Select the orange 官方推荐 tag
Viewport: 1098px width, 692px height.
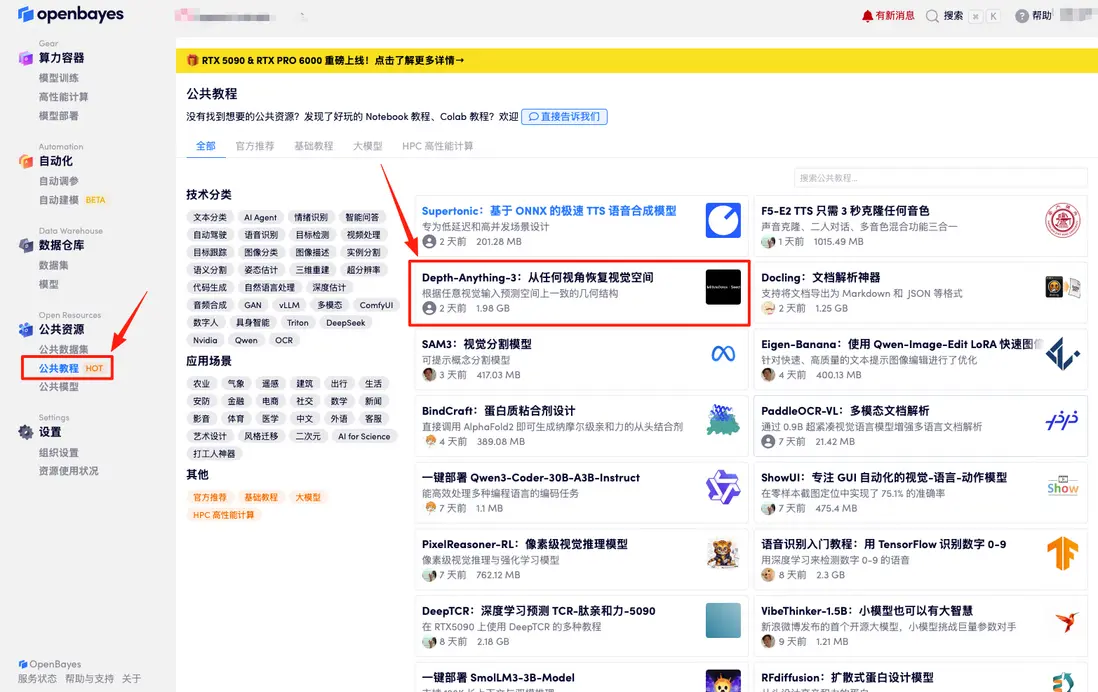[x=210, y=497]
